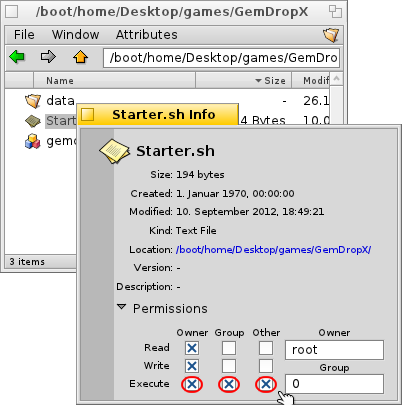The image size is (402, 405).
Task: Sort by the Size column header
Action: point(244,80)
